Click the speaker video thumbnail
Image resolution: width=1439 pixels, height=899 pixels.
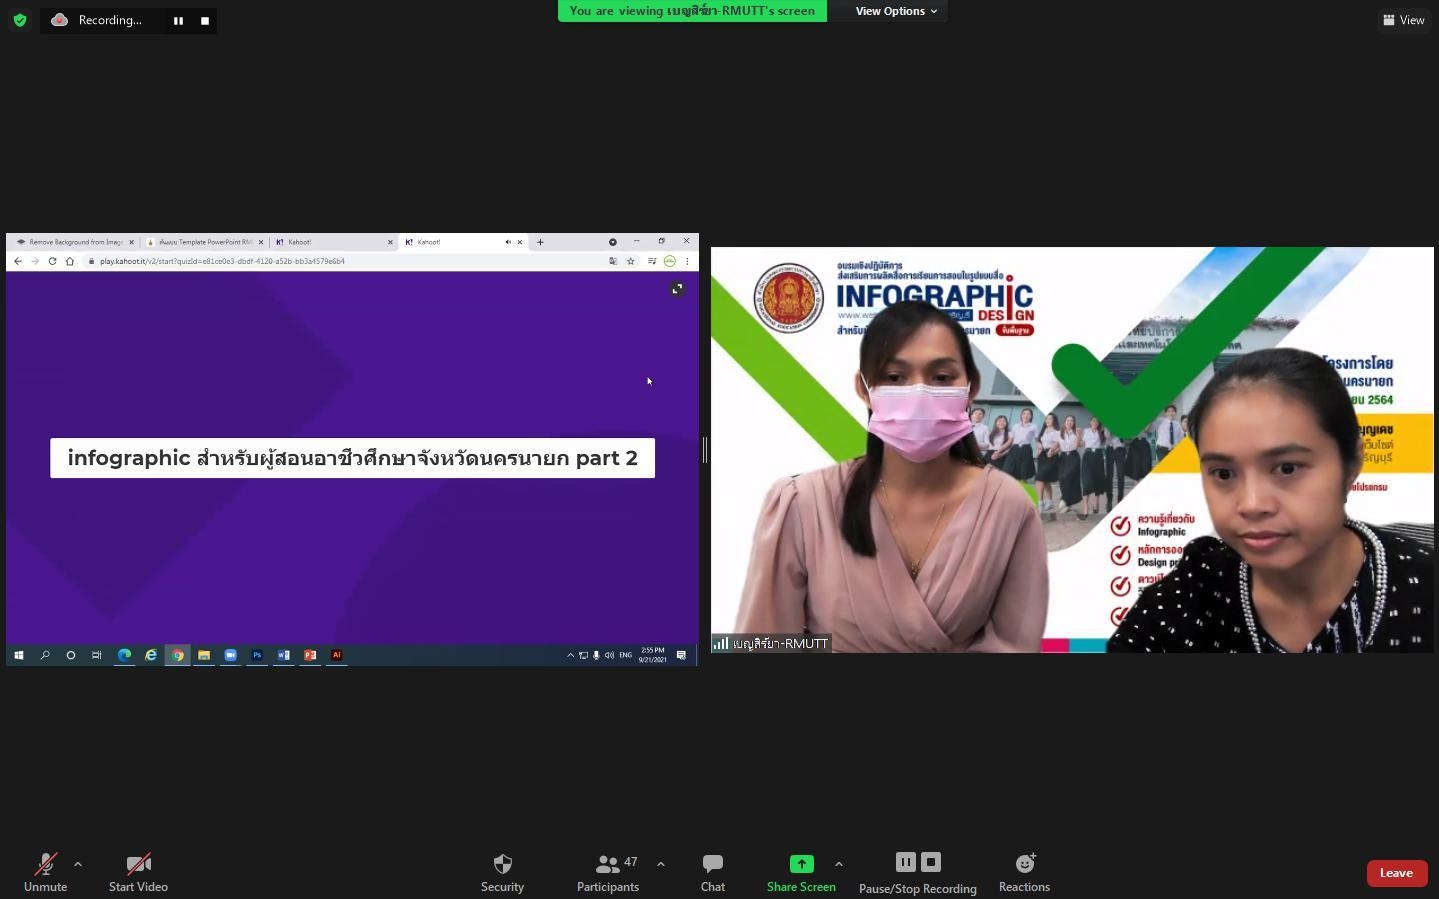click(x=1072, y=450)
